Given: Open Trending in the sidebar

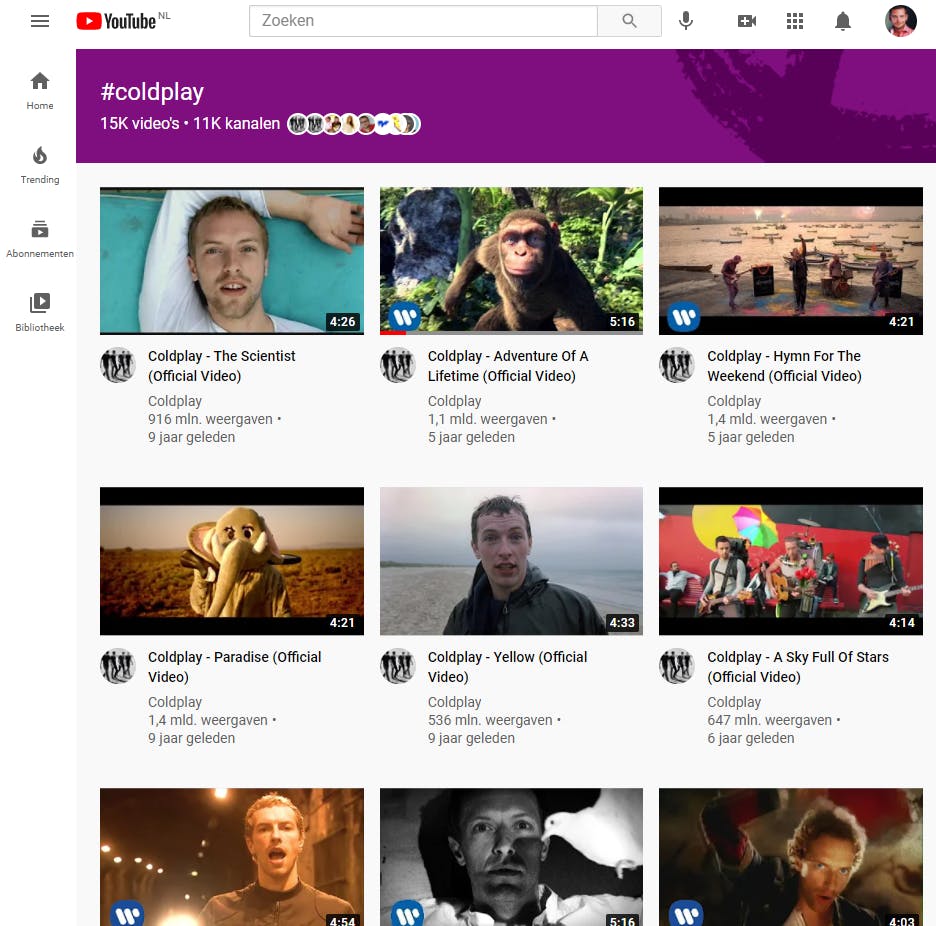Looking at the screenshot, I should [40, 165].
